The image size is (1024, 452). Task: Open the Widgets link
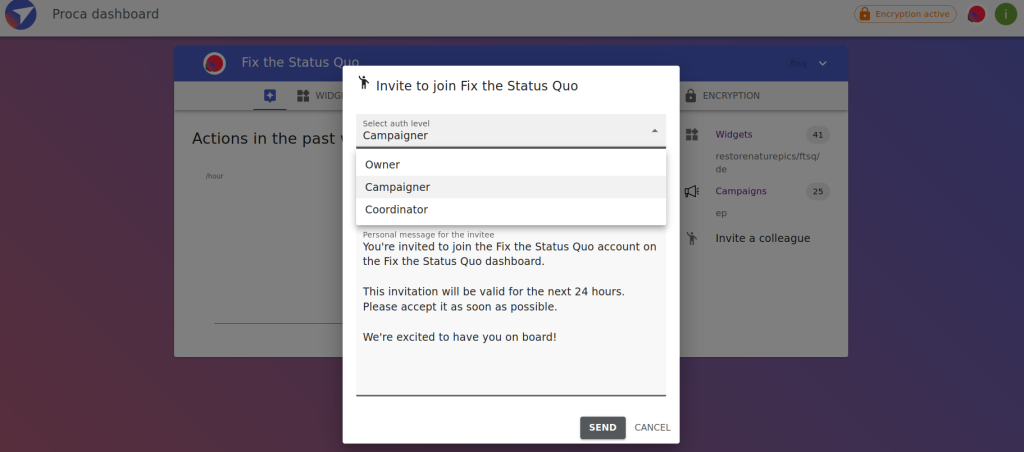pos(733,135)
